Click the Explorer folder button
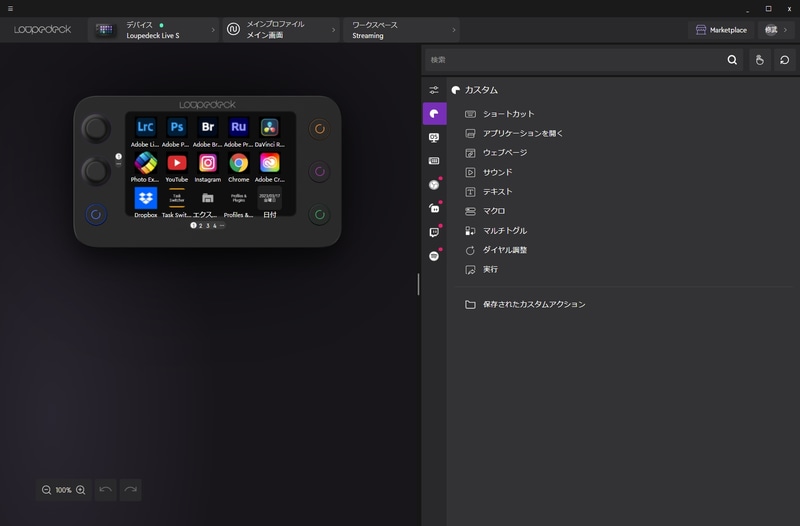The image size is (800, 526). [x=208, y=198]
